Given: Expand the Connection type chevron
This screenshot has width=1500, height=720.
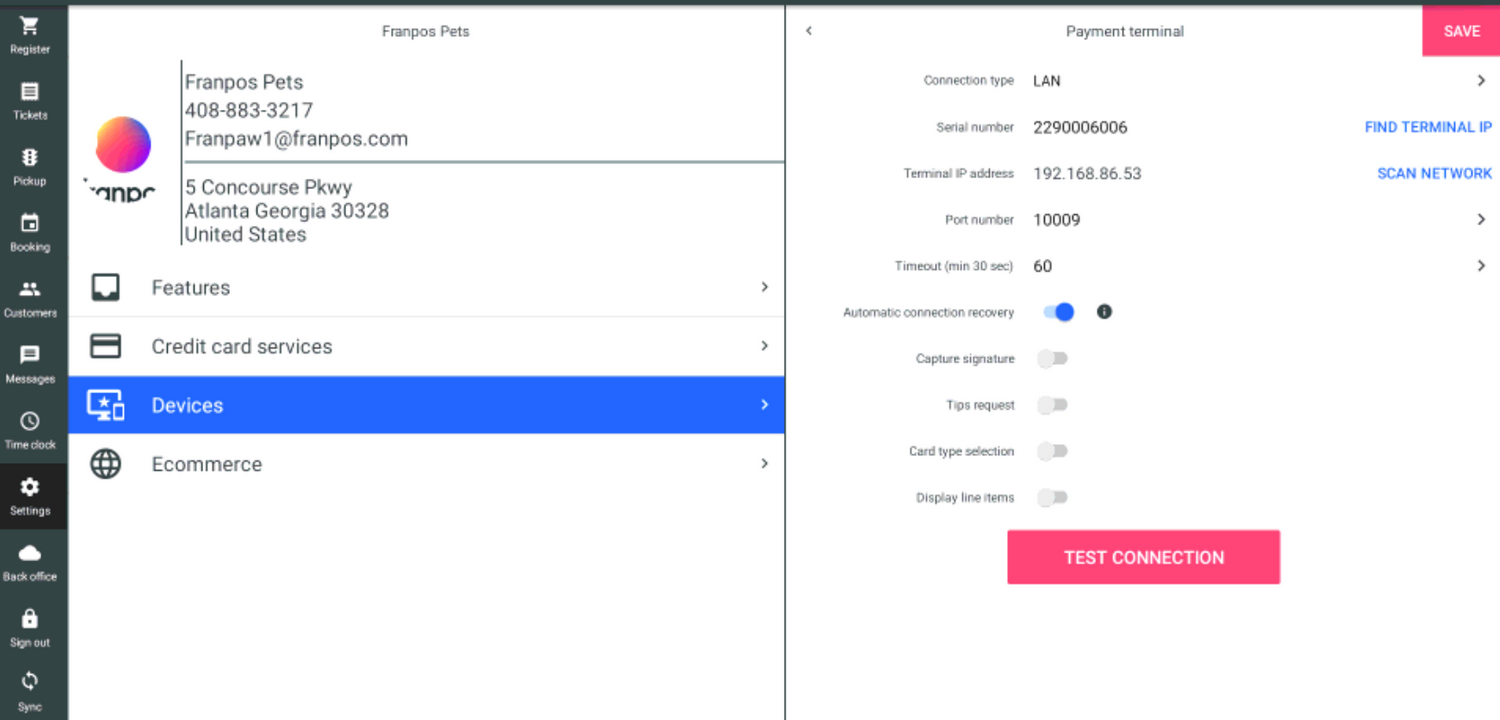Looking at the screenshot, I should (1481, 81).
